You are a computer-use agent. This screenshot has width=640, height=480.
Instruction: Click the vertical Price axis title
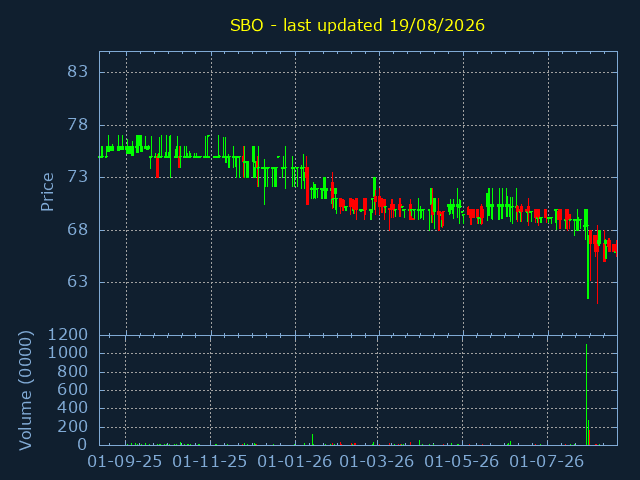(47, 192)
